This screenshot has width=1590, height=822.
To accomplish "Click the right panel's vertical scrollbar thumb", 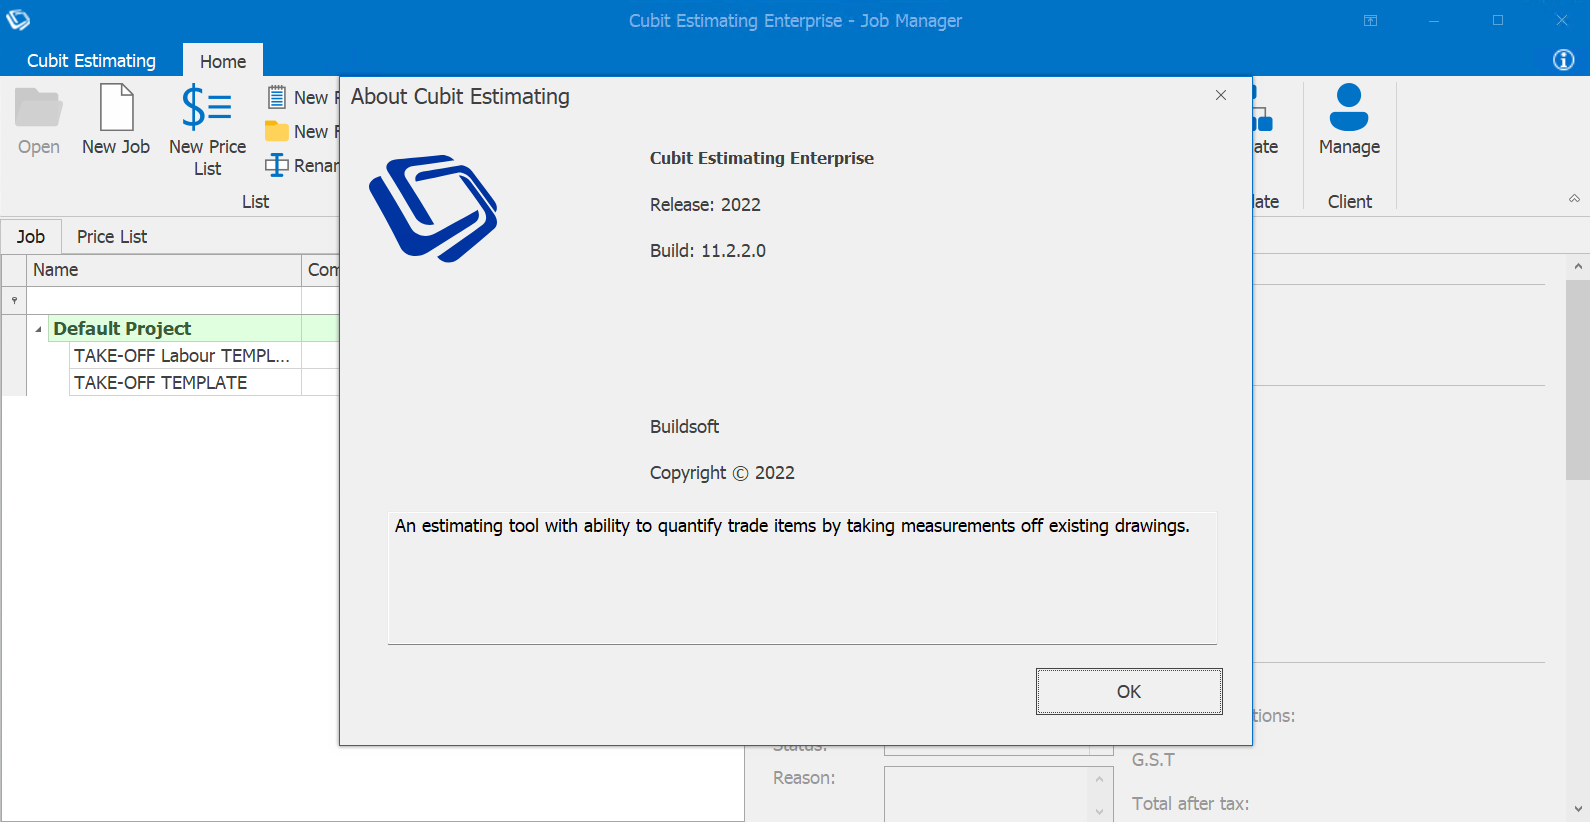I will tap(1578, 380).
